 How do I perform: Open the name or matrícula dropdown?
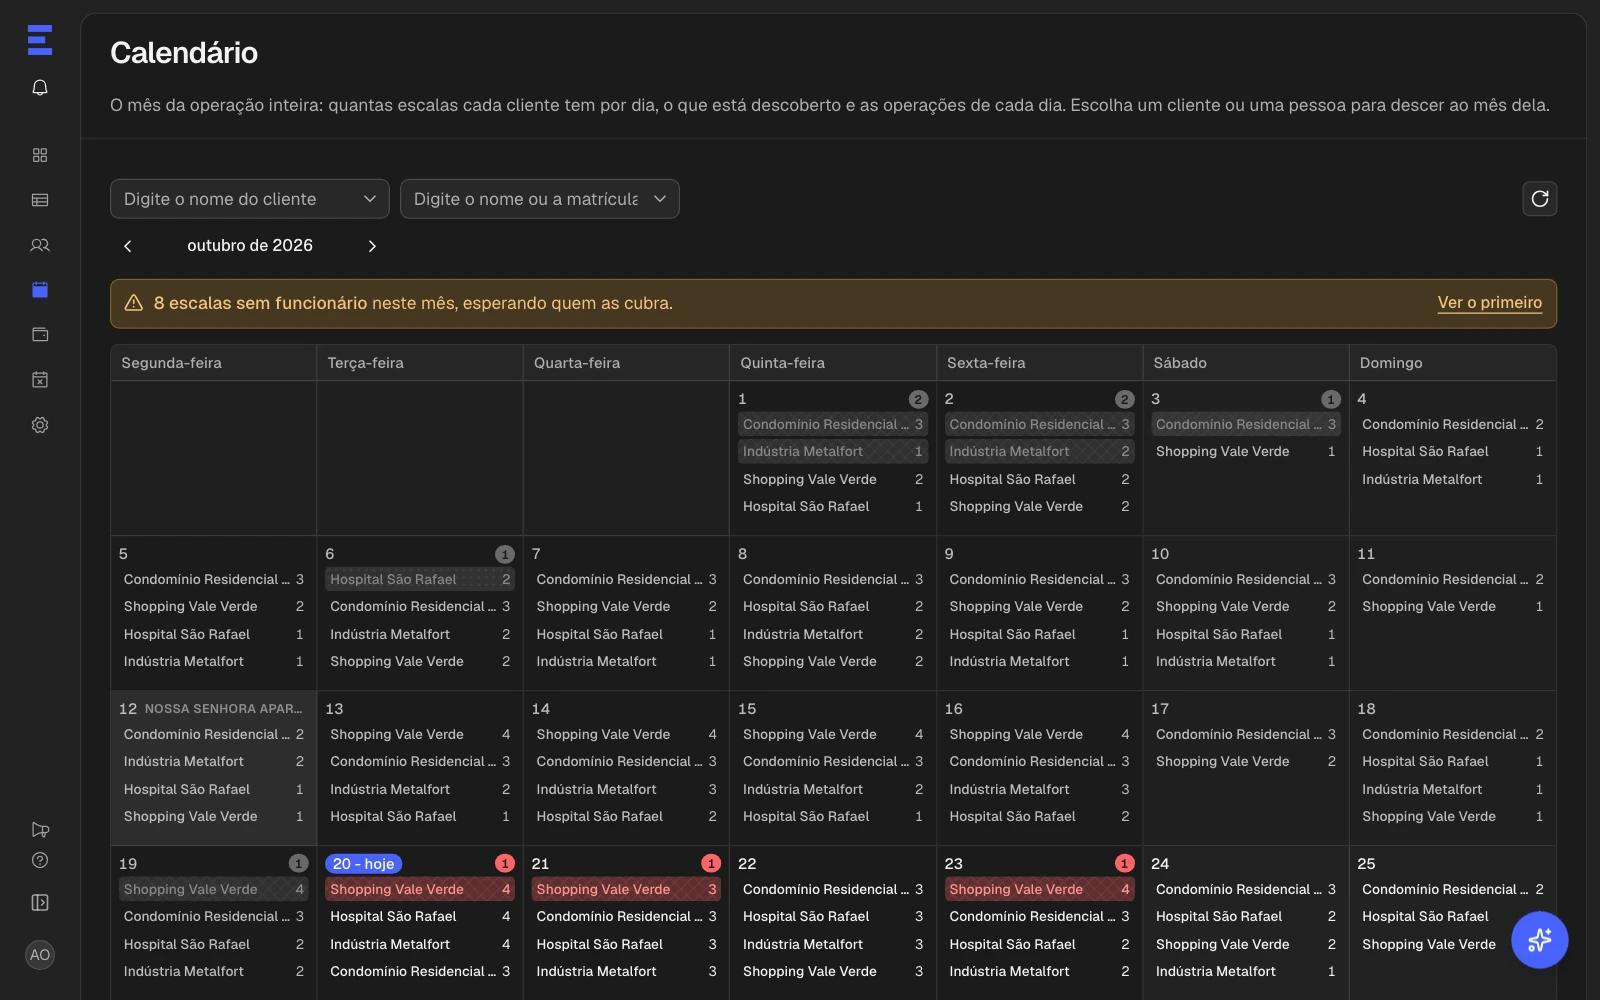(540, 199)
